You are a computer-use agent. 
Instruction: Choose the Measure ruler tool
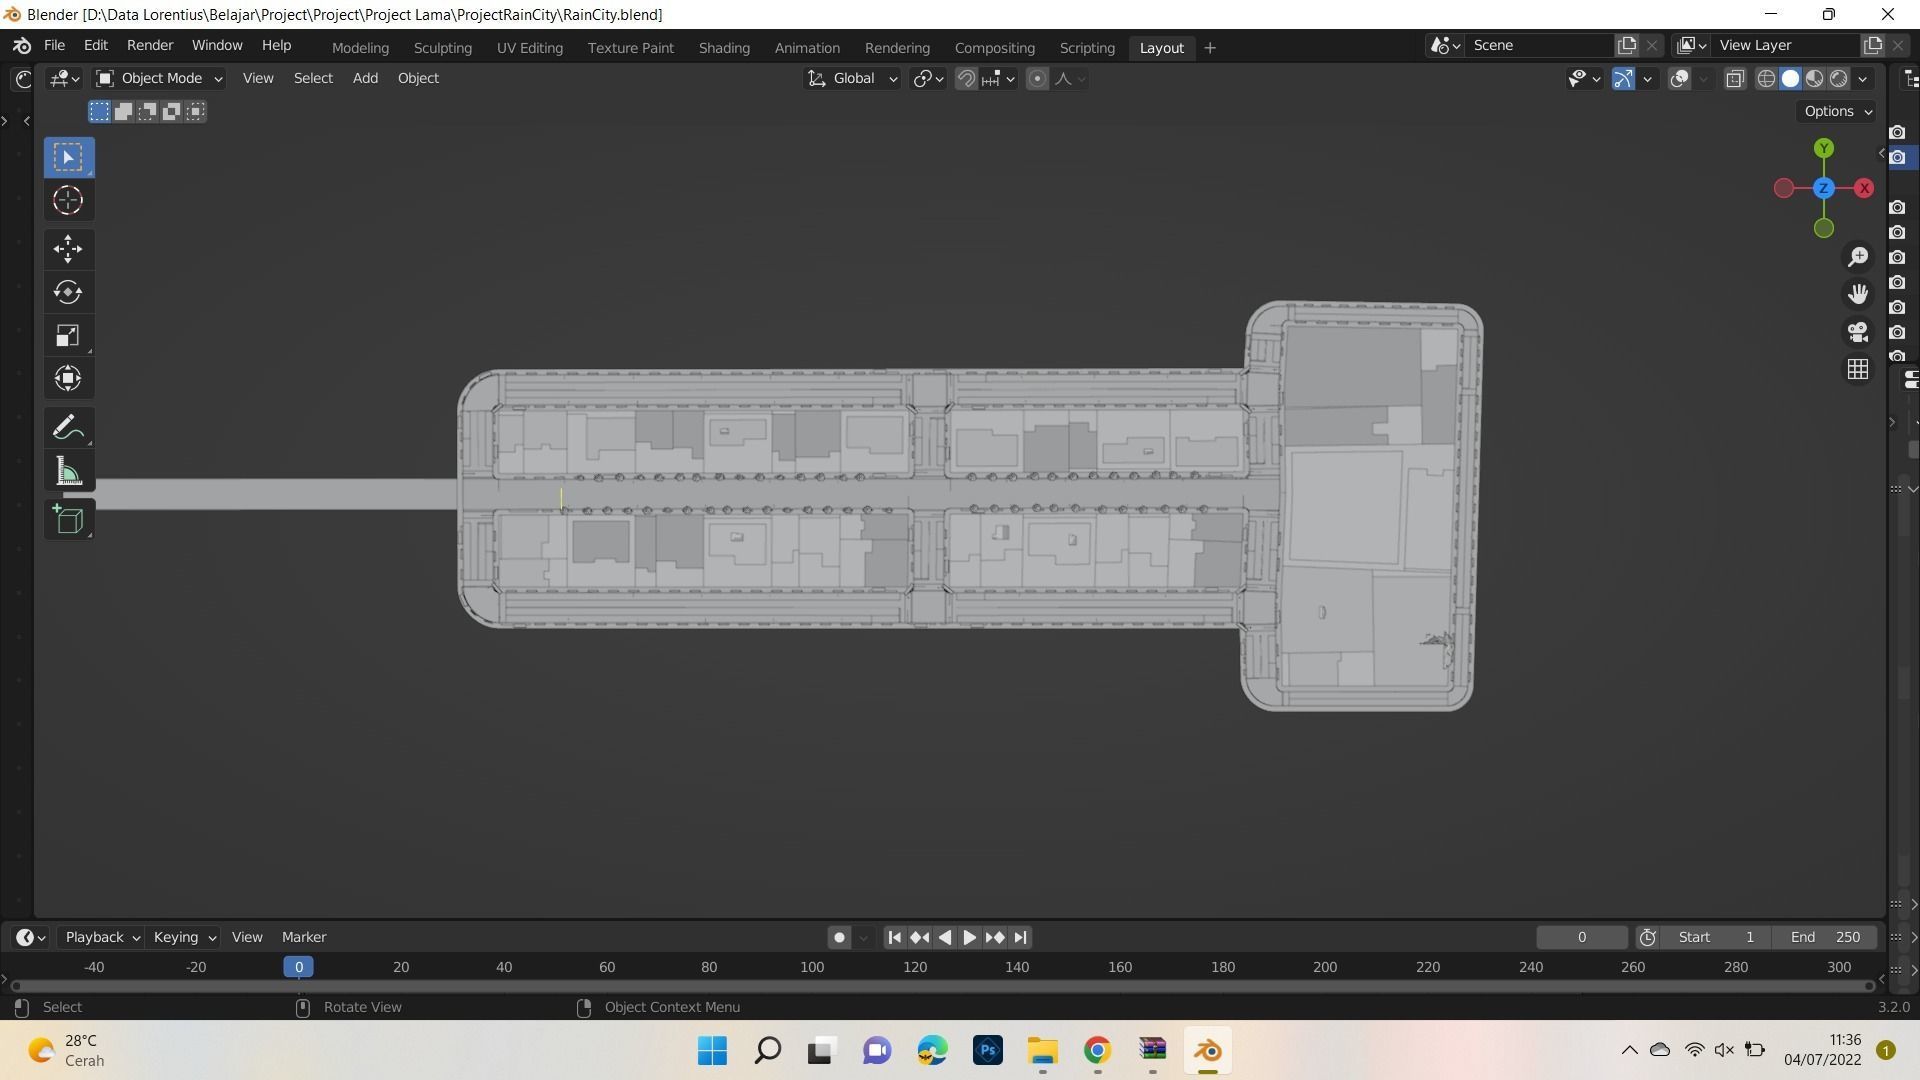[68, 472]
